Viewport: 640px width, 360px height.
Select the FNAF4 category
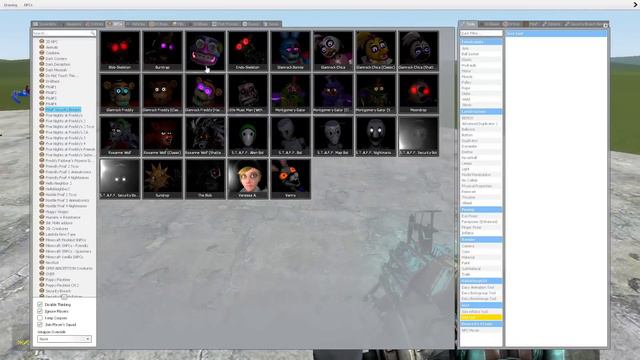51,104
